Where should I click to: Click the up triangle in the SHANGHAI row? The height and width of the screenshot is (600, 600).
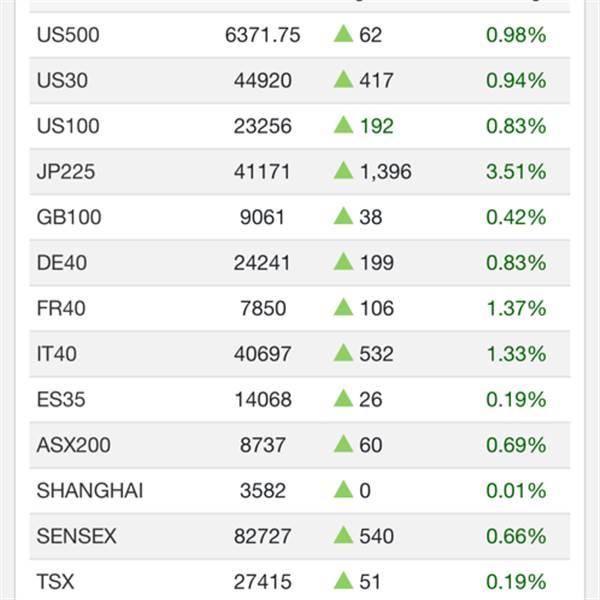tap(343, 489)
